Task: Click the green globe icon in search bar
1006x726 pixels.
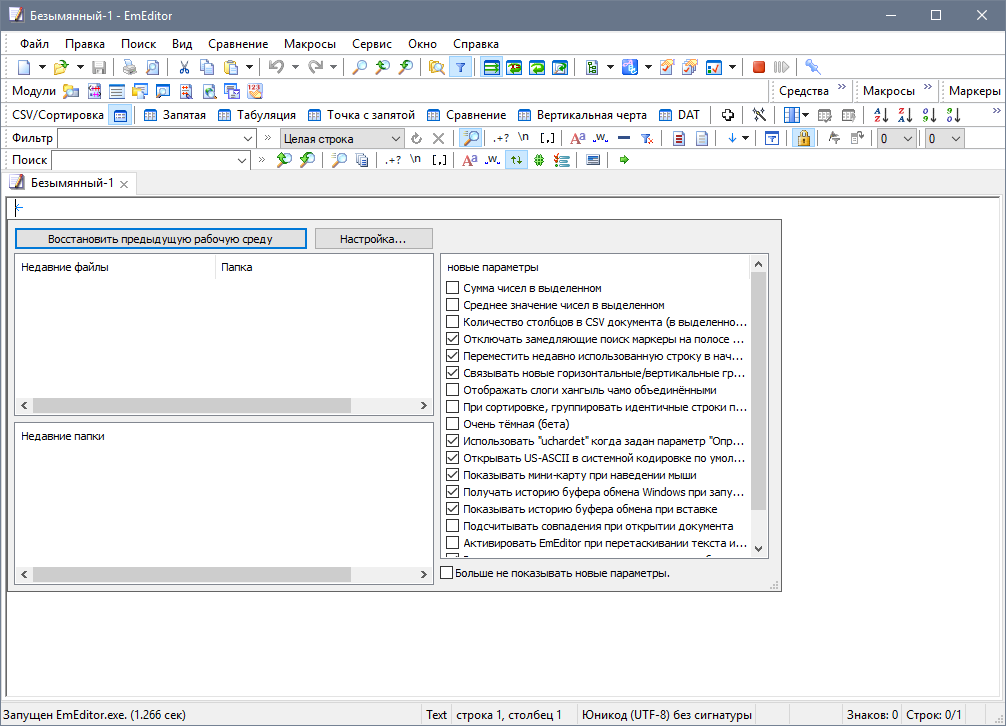Action: pyautogui.click(x=539, y=160)
